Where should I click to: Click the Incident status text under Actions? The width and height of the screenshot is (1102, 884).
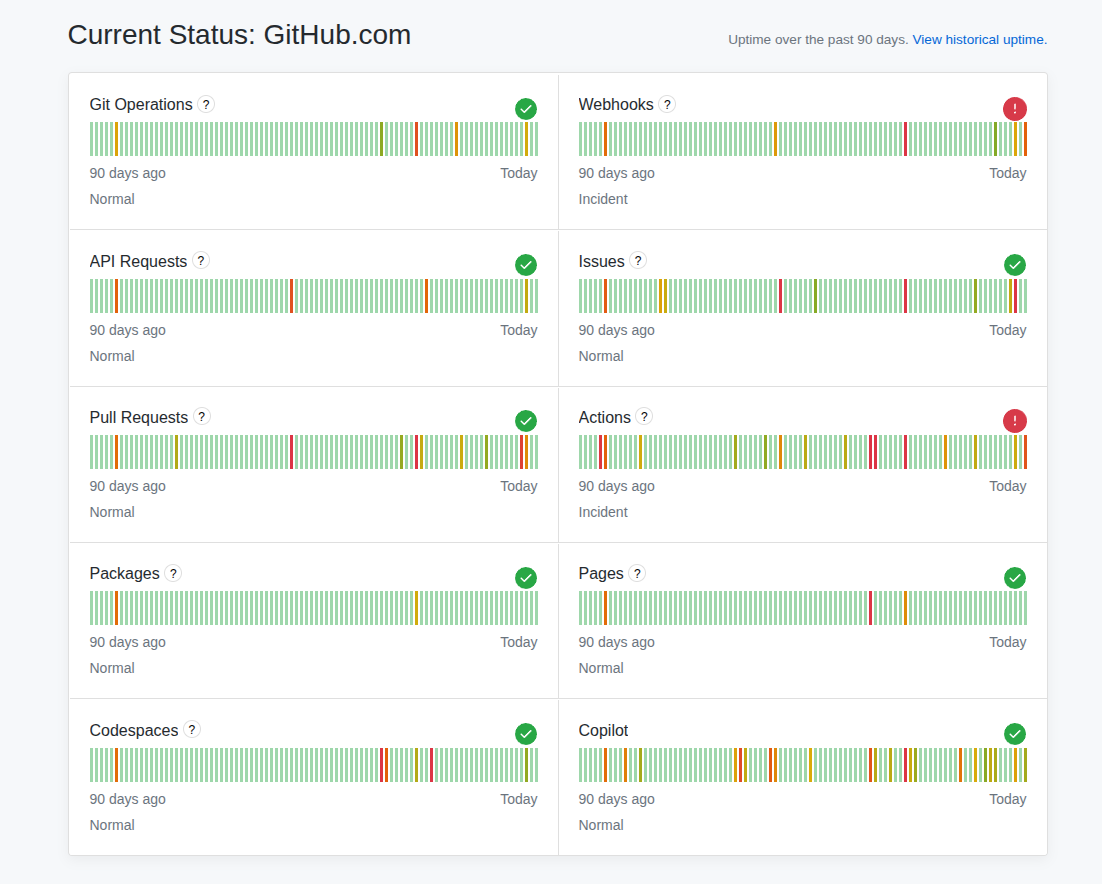603,512
